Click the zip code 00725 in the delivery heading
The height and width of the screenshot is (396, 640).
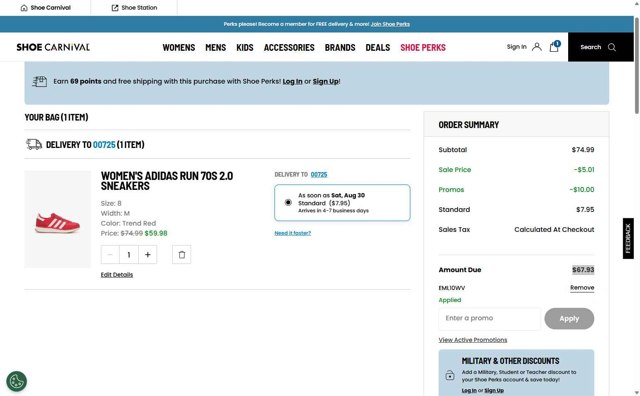[104, 145]
